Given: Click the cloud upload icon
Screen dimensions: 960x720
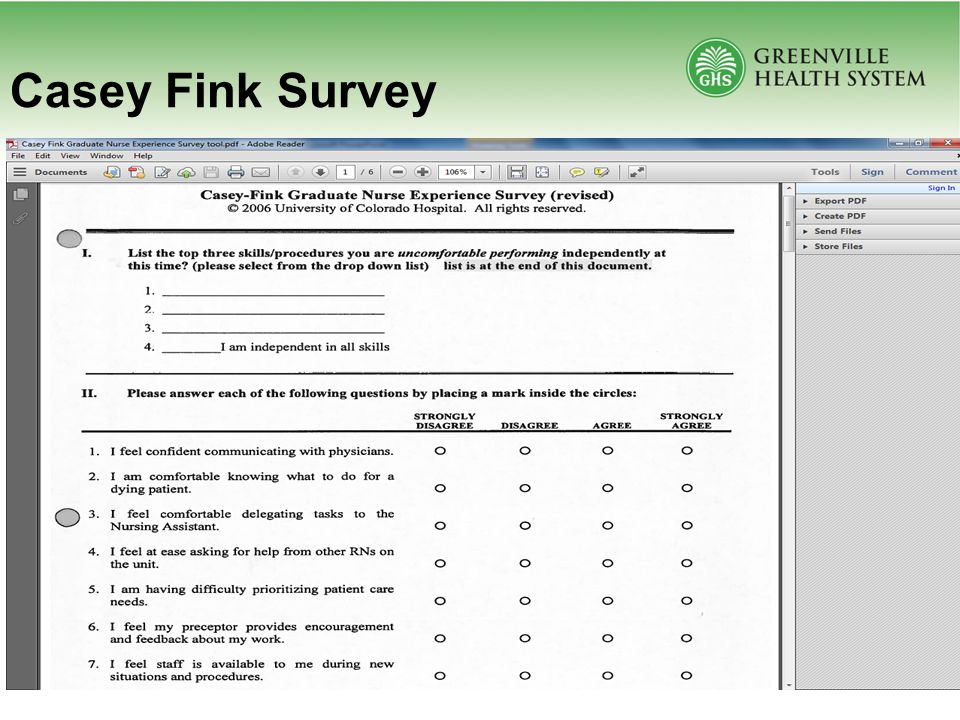Looking at the screenshot, I should 186,173.
